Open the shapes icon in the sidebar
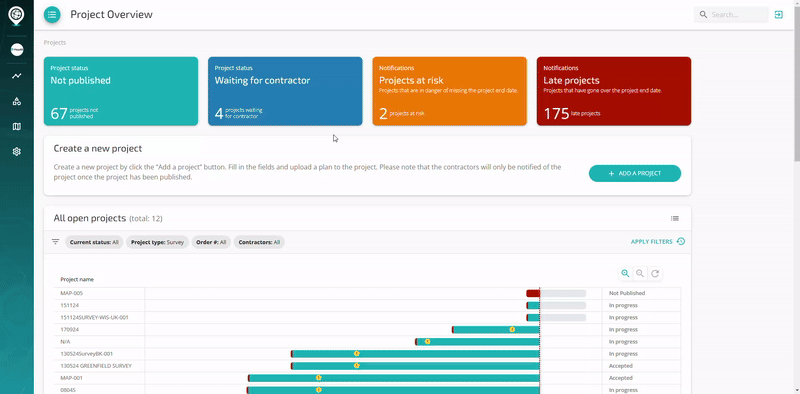Viewport: 800px width, 394px height. [x=17, y=101]
